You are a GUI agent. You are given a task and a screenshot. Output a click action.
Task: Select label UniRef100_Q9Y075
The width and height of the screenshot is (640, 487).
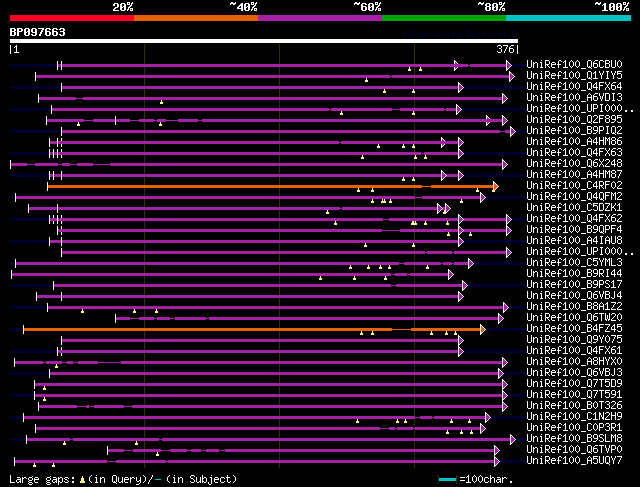coord(574,340)
